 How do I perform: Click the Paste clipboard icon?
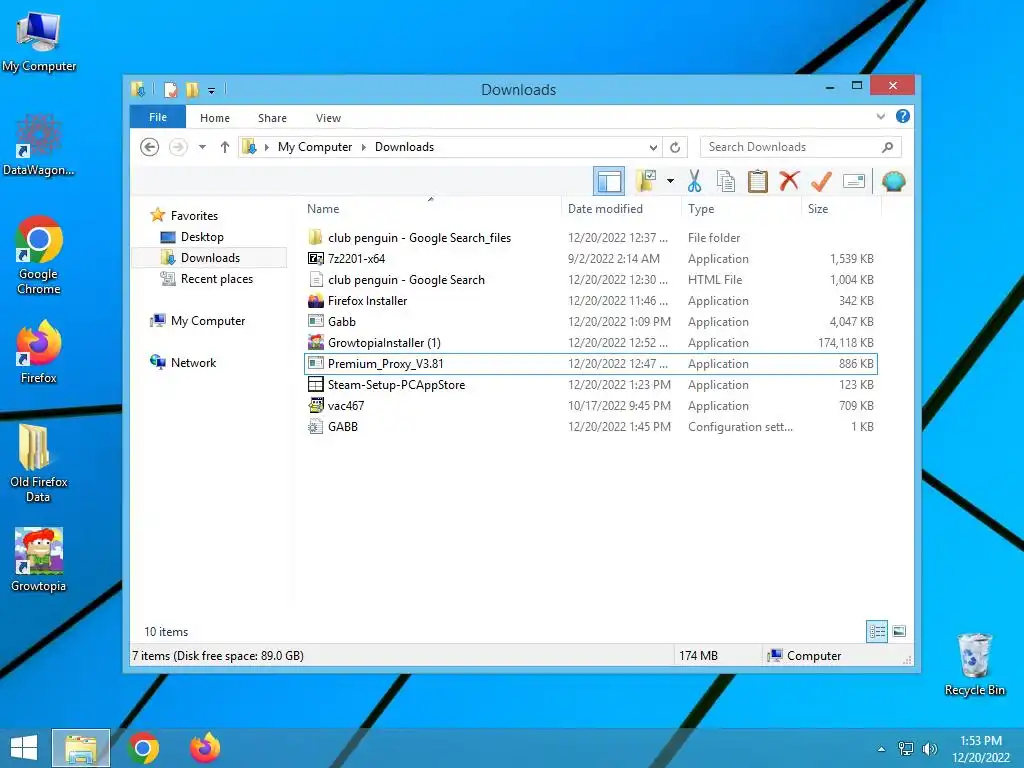(x=758, y=181)
